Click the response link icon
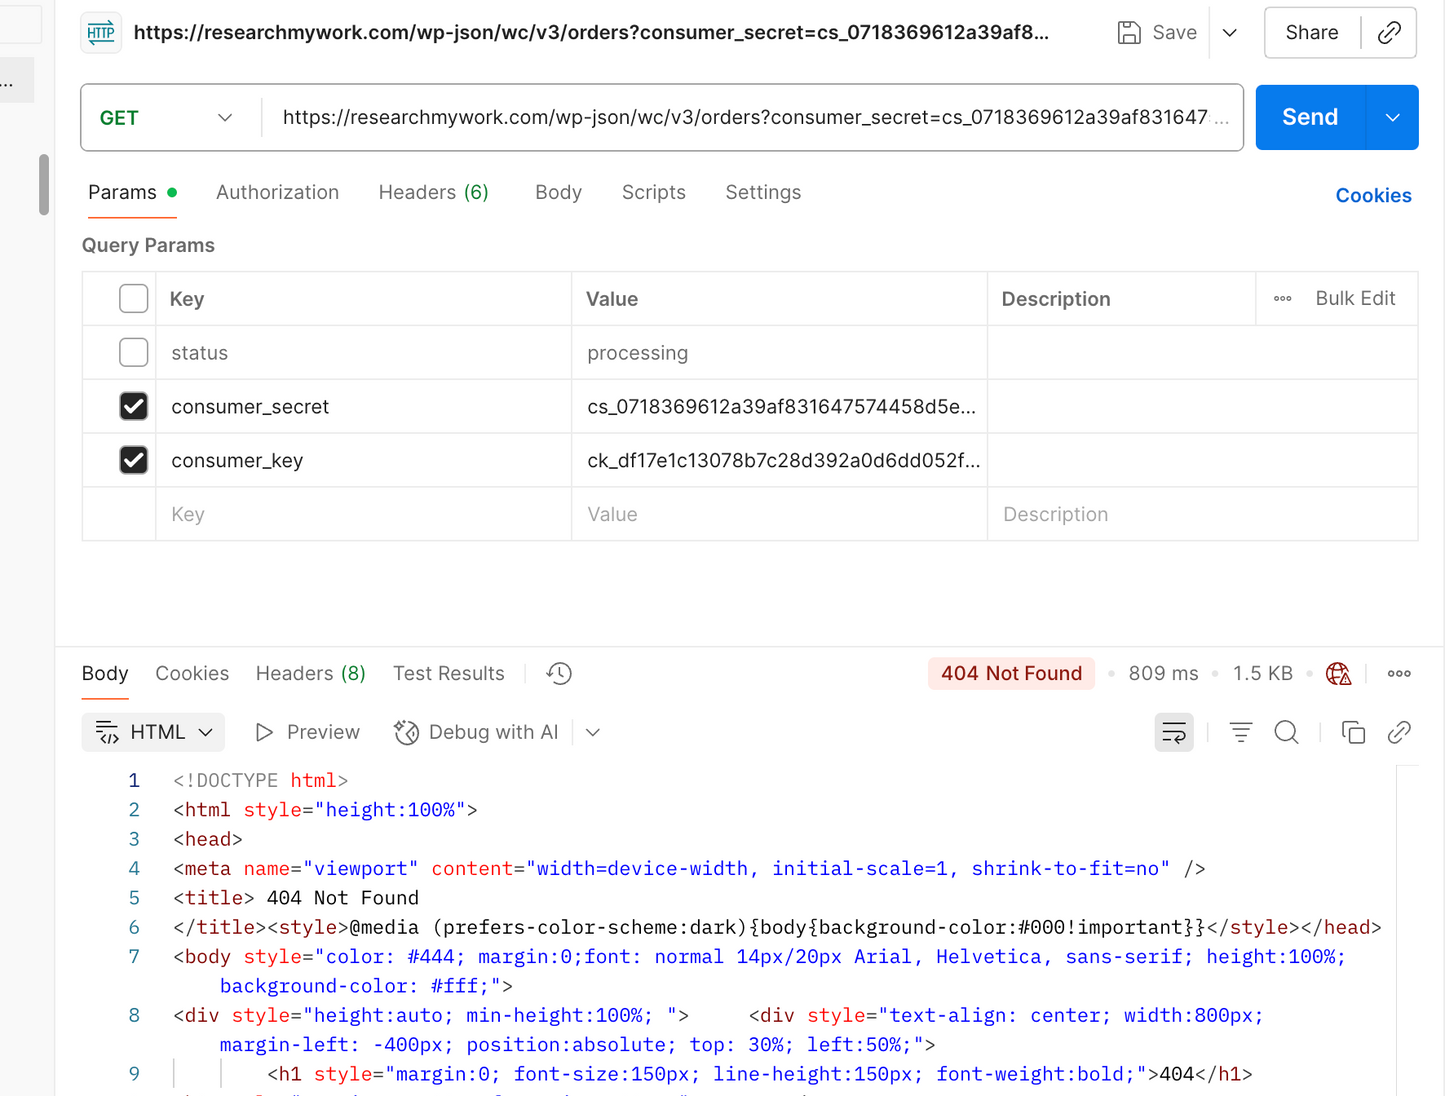 click(1399, 732)
